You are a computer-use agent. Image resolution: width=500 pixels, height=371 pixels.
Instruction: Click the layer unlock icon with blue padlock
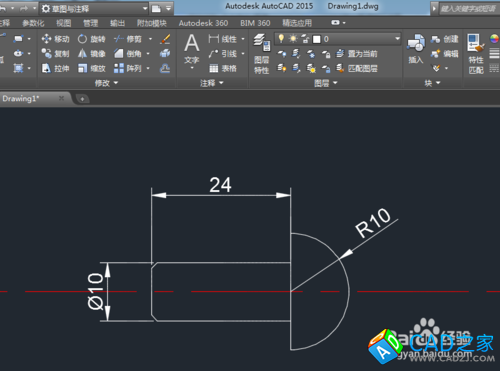pos(326,69)
